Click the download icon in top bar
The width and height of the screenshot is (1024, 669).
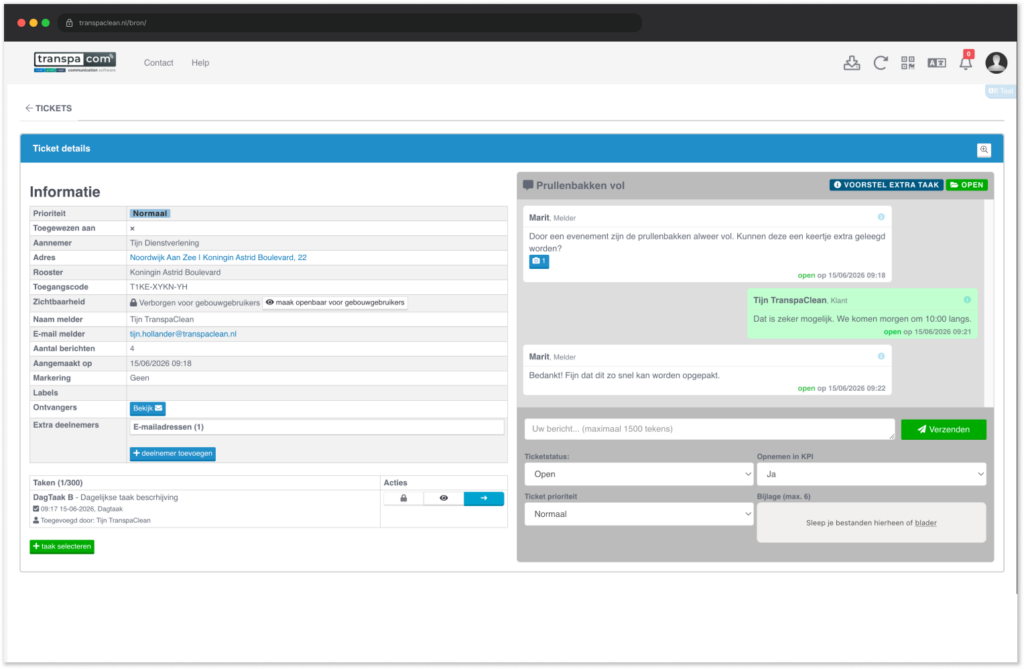(x=852, y=63)
